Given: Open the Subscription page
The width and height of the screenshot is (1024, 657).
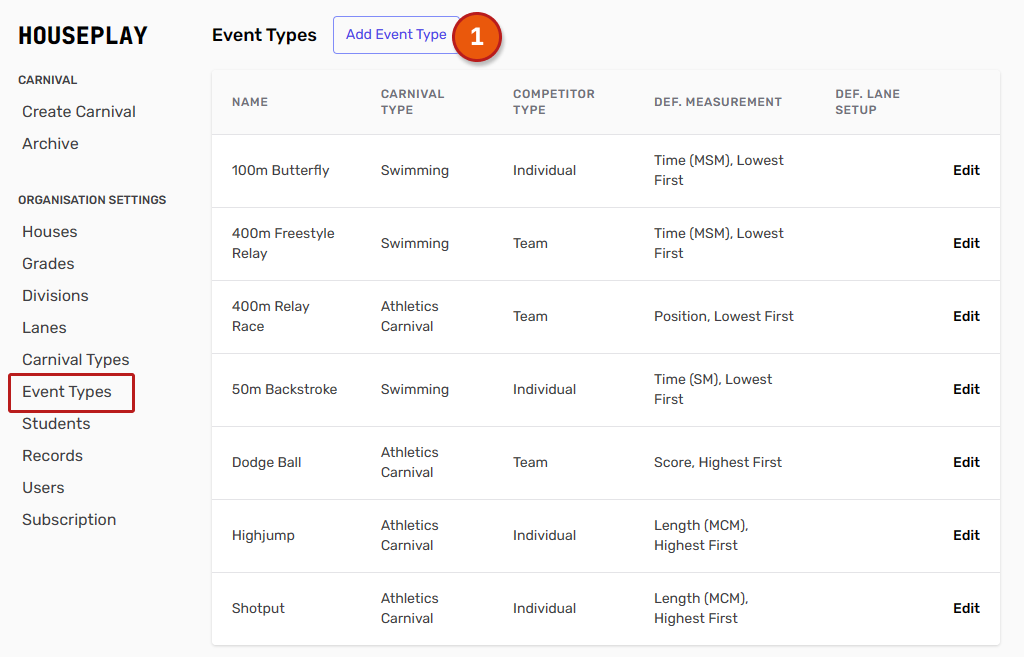Looking at the screenshot, I should pyautogui.click(x=69, y=520).
